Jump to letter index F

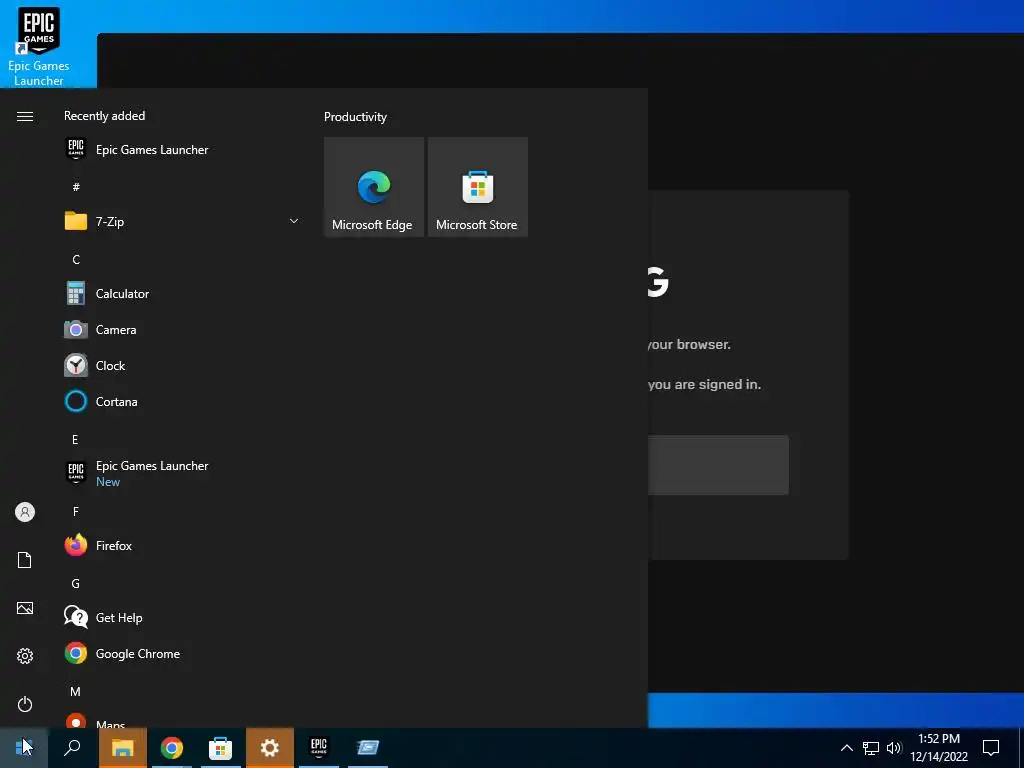point(76,511)
